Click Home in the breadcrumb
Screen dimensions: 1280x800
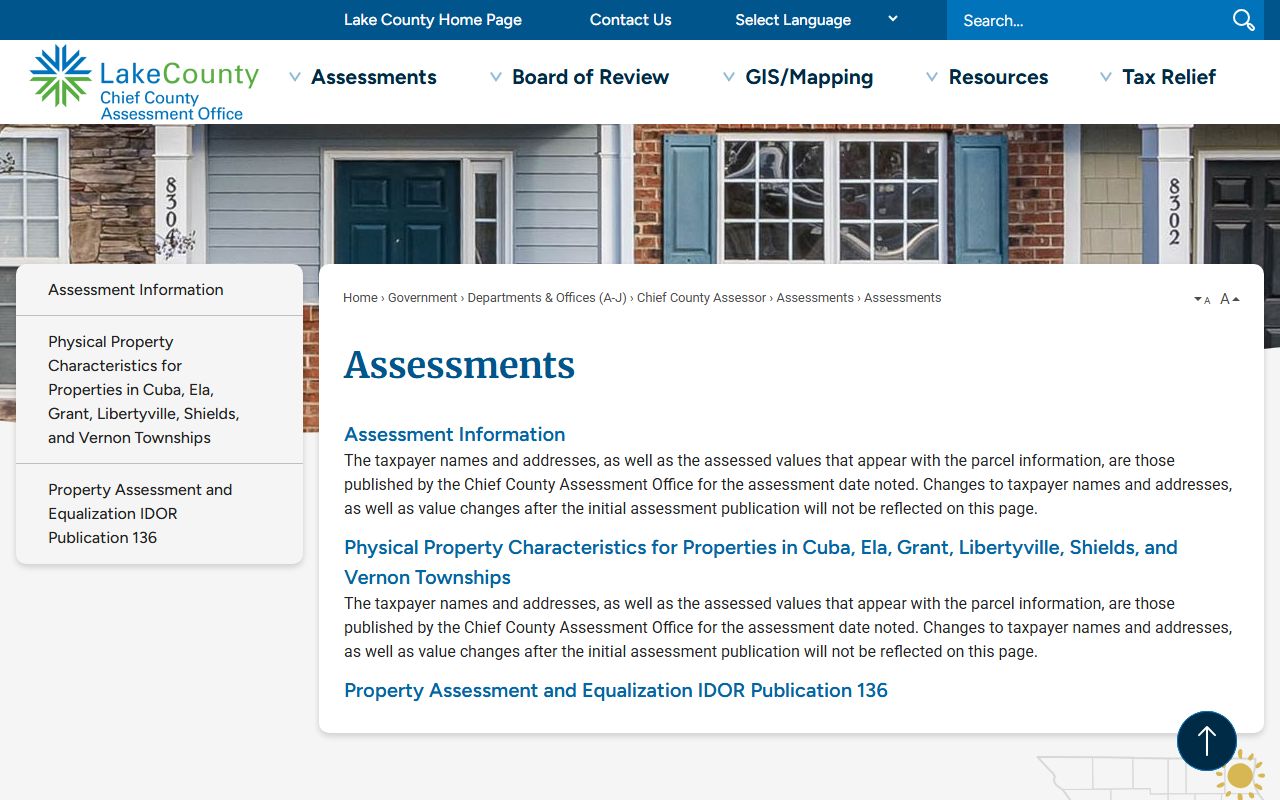(x=360, y=298)
